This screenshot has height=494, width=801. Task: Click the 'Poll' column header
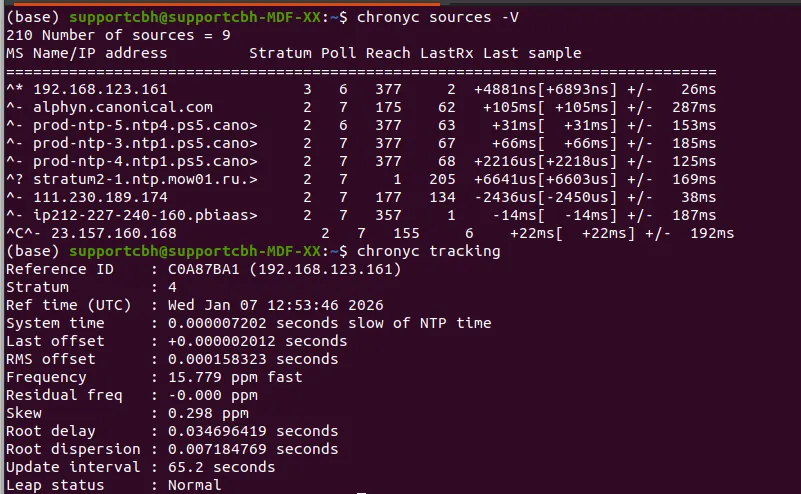(338, 53)
